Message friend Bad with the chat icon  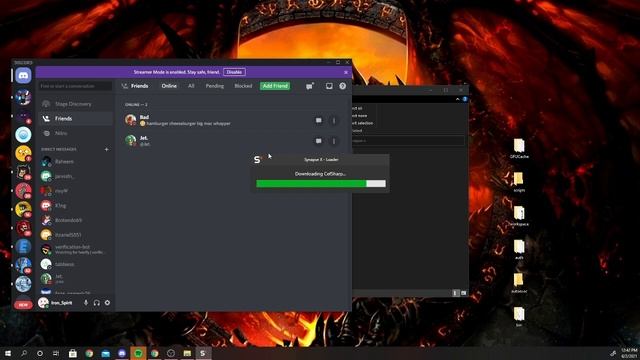[x=318, y=120]
